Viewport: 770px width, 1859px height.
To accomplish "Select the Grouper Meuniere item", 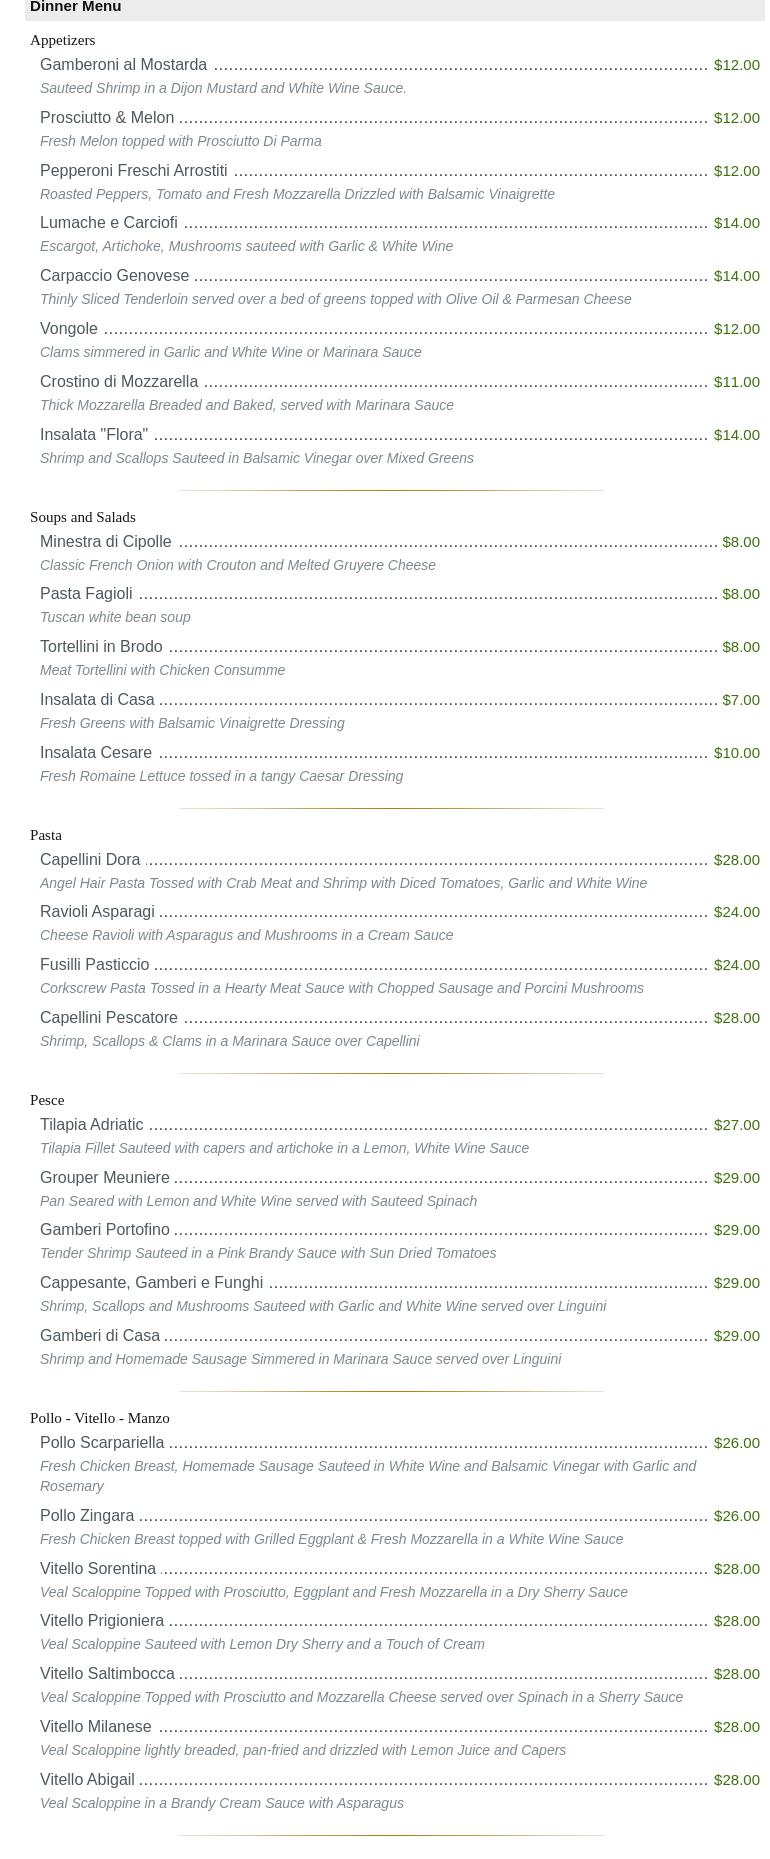I will [105, 1178].
